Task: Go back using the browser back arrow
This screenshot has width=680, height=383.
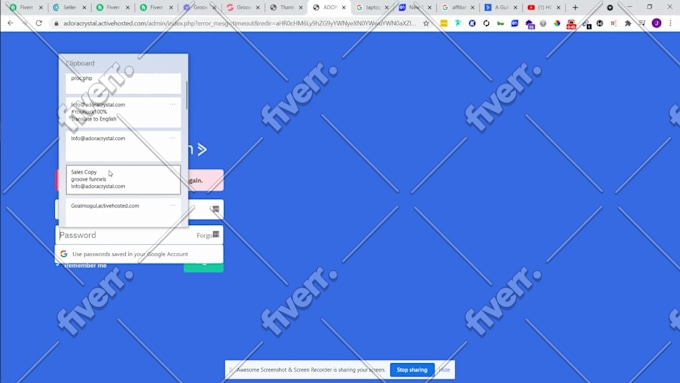Action: [10, 23]
